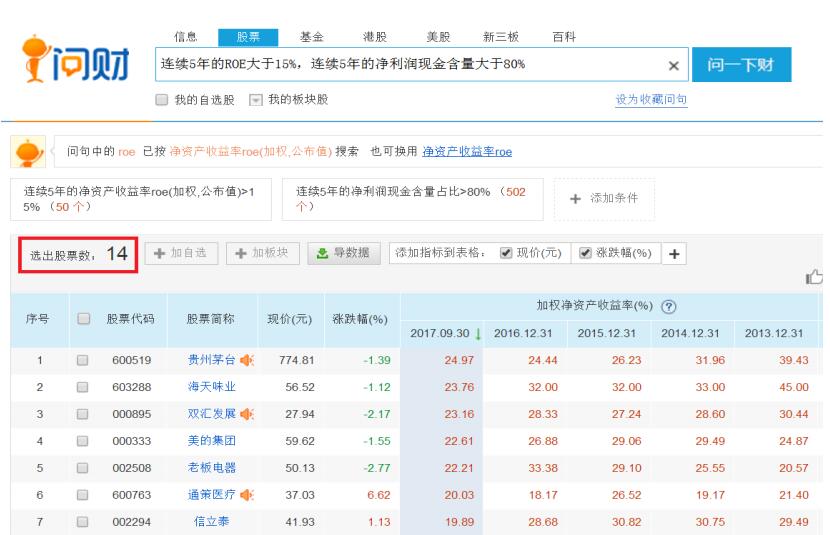Clear the search query with the X icon
830x535 pixels.
(673, 66)
